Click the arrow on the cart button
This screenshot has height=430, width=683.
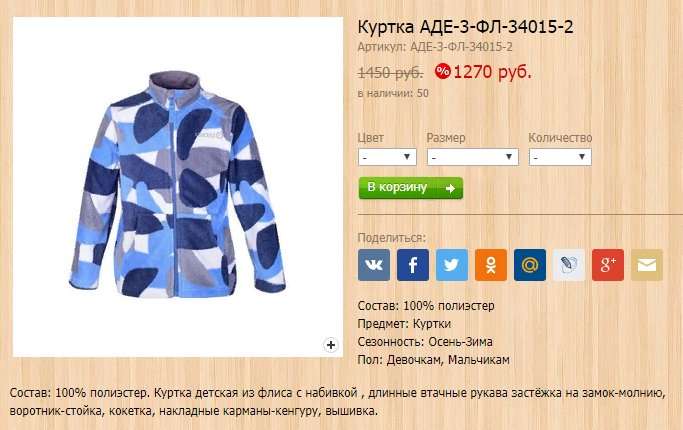pyautogui.click(x=450, y=188)
